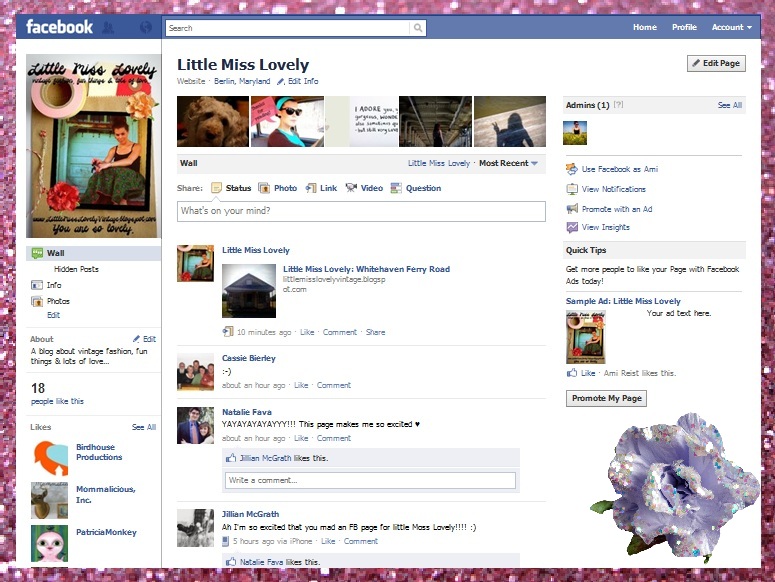Open friend requests icon in top bar
Viewport: 775px width, 582px height.
pos(108,27)
